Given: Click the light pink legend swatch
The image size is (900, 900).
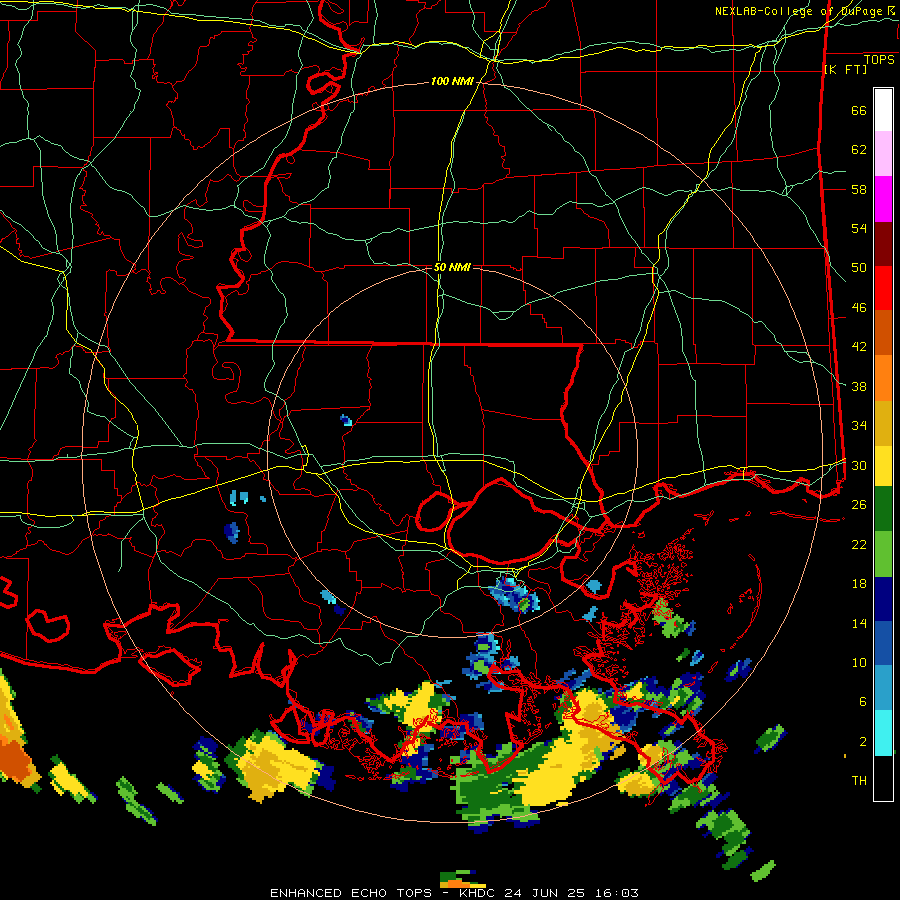Looking at the screenshot, I should 883,154.
